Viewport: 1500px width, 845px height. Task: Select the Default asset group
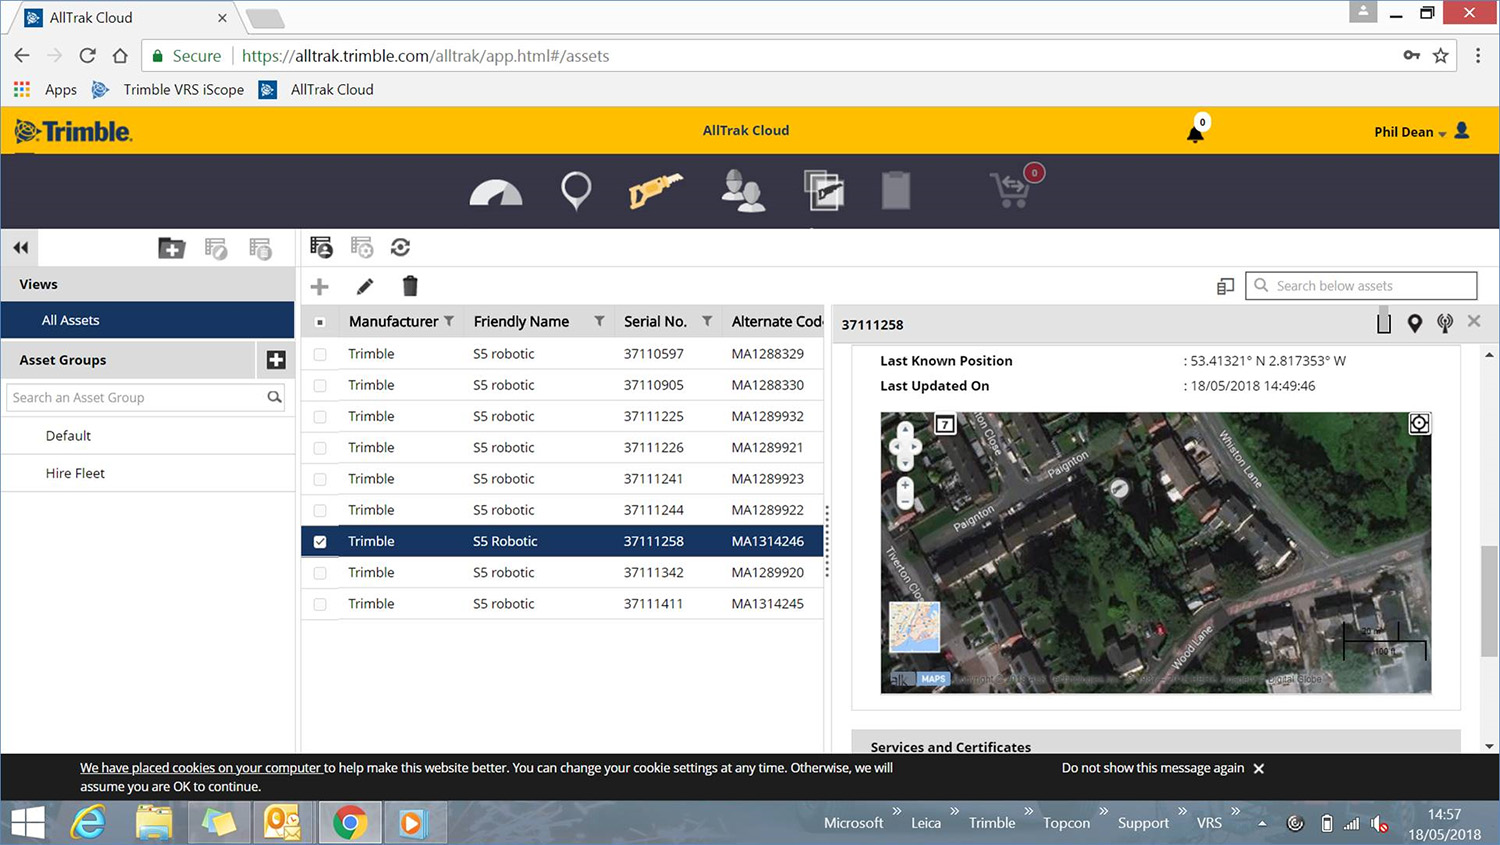click(x=148, y=436)
